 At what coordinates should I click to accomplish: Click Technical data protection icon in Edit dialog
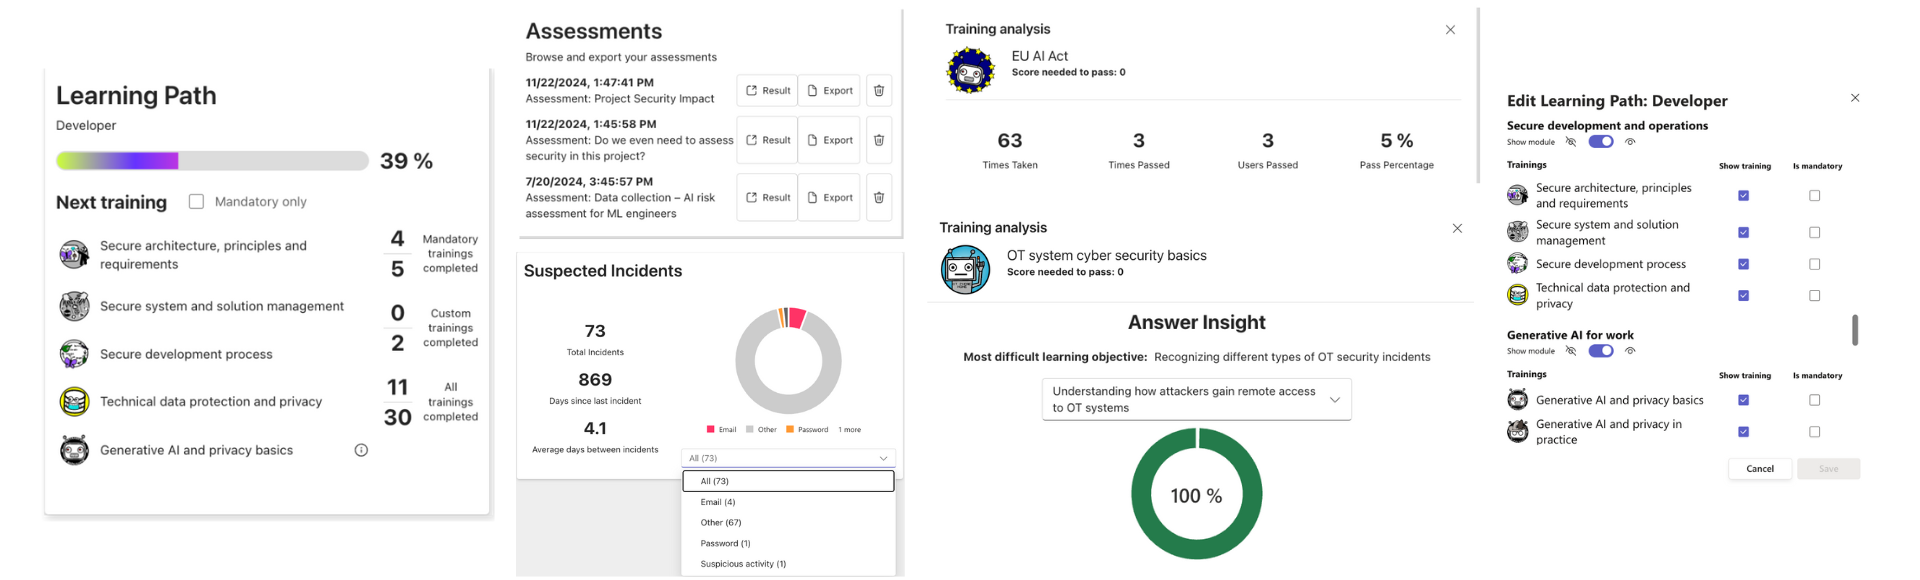pos(1517,295)
